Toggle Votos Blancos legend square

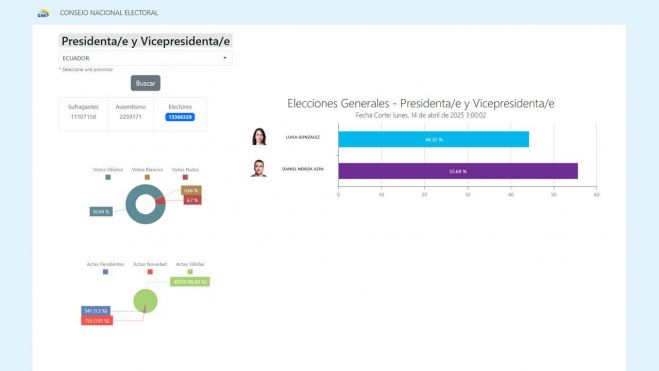point(147,177)
